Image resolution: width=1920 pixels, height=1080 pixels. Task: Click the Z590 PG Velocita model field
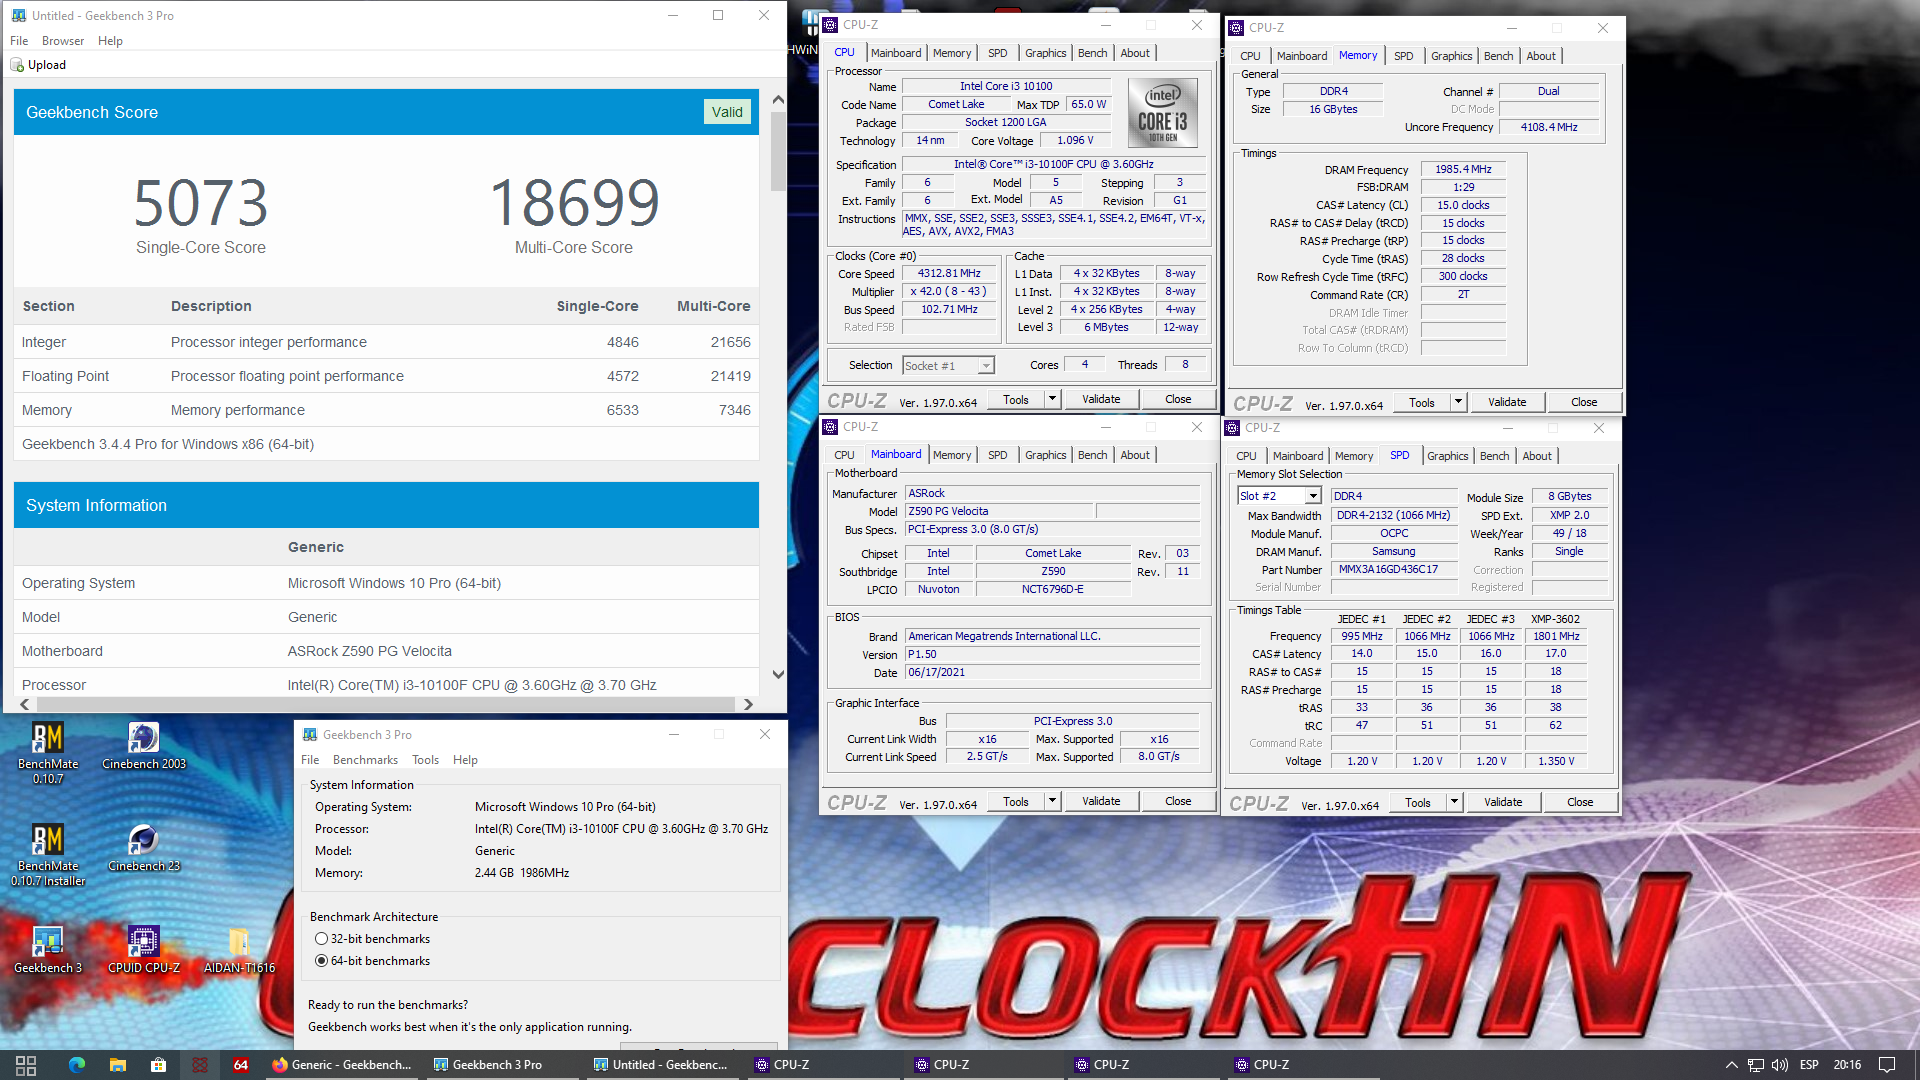(x=999, y=511)
